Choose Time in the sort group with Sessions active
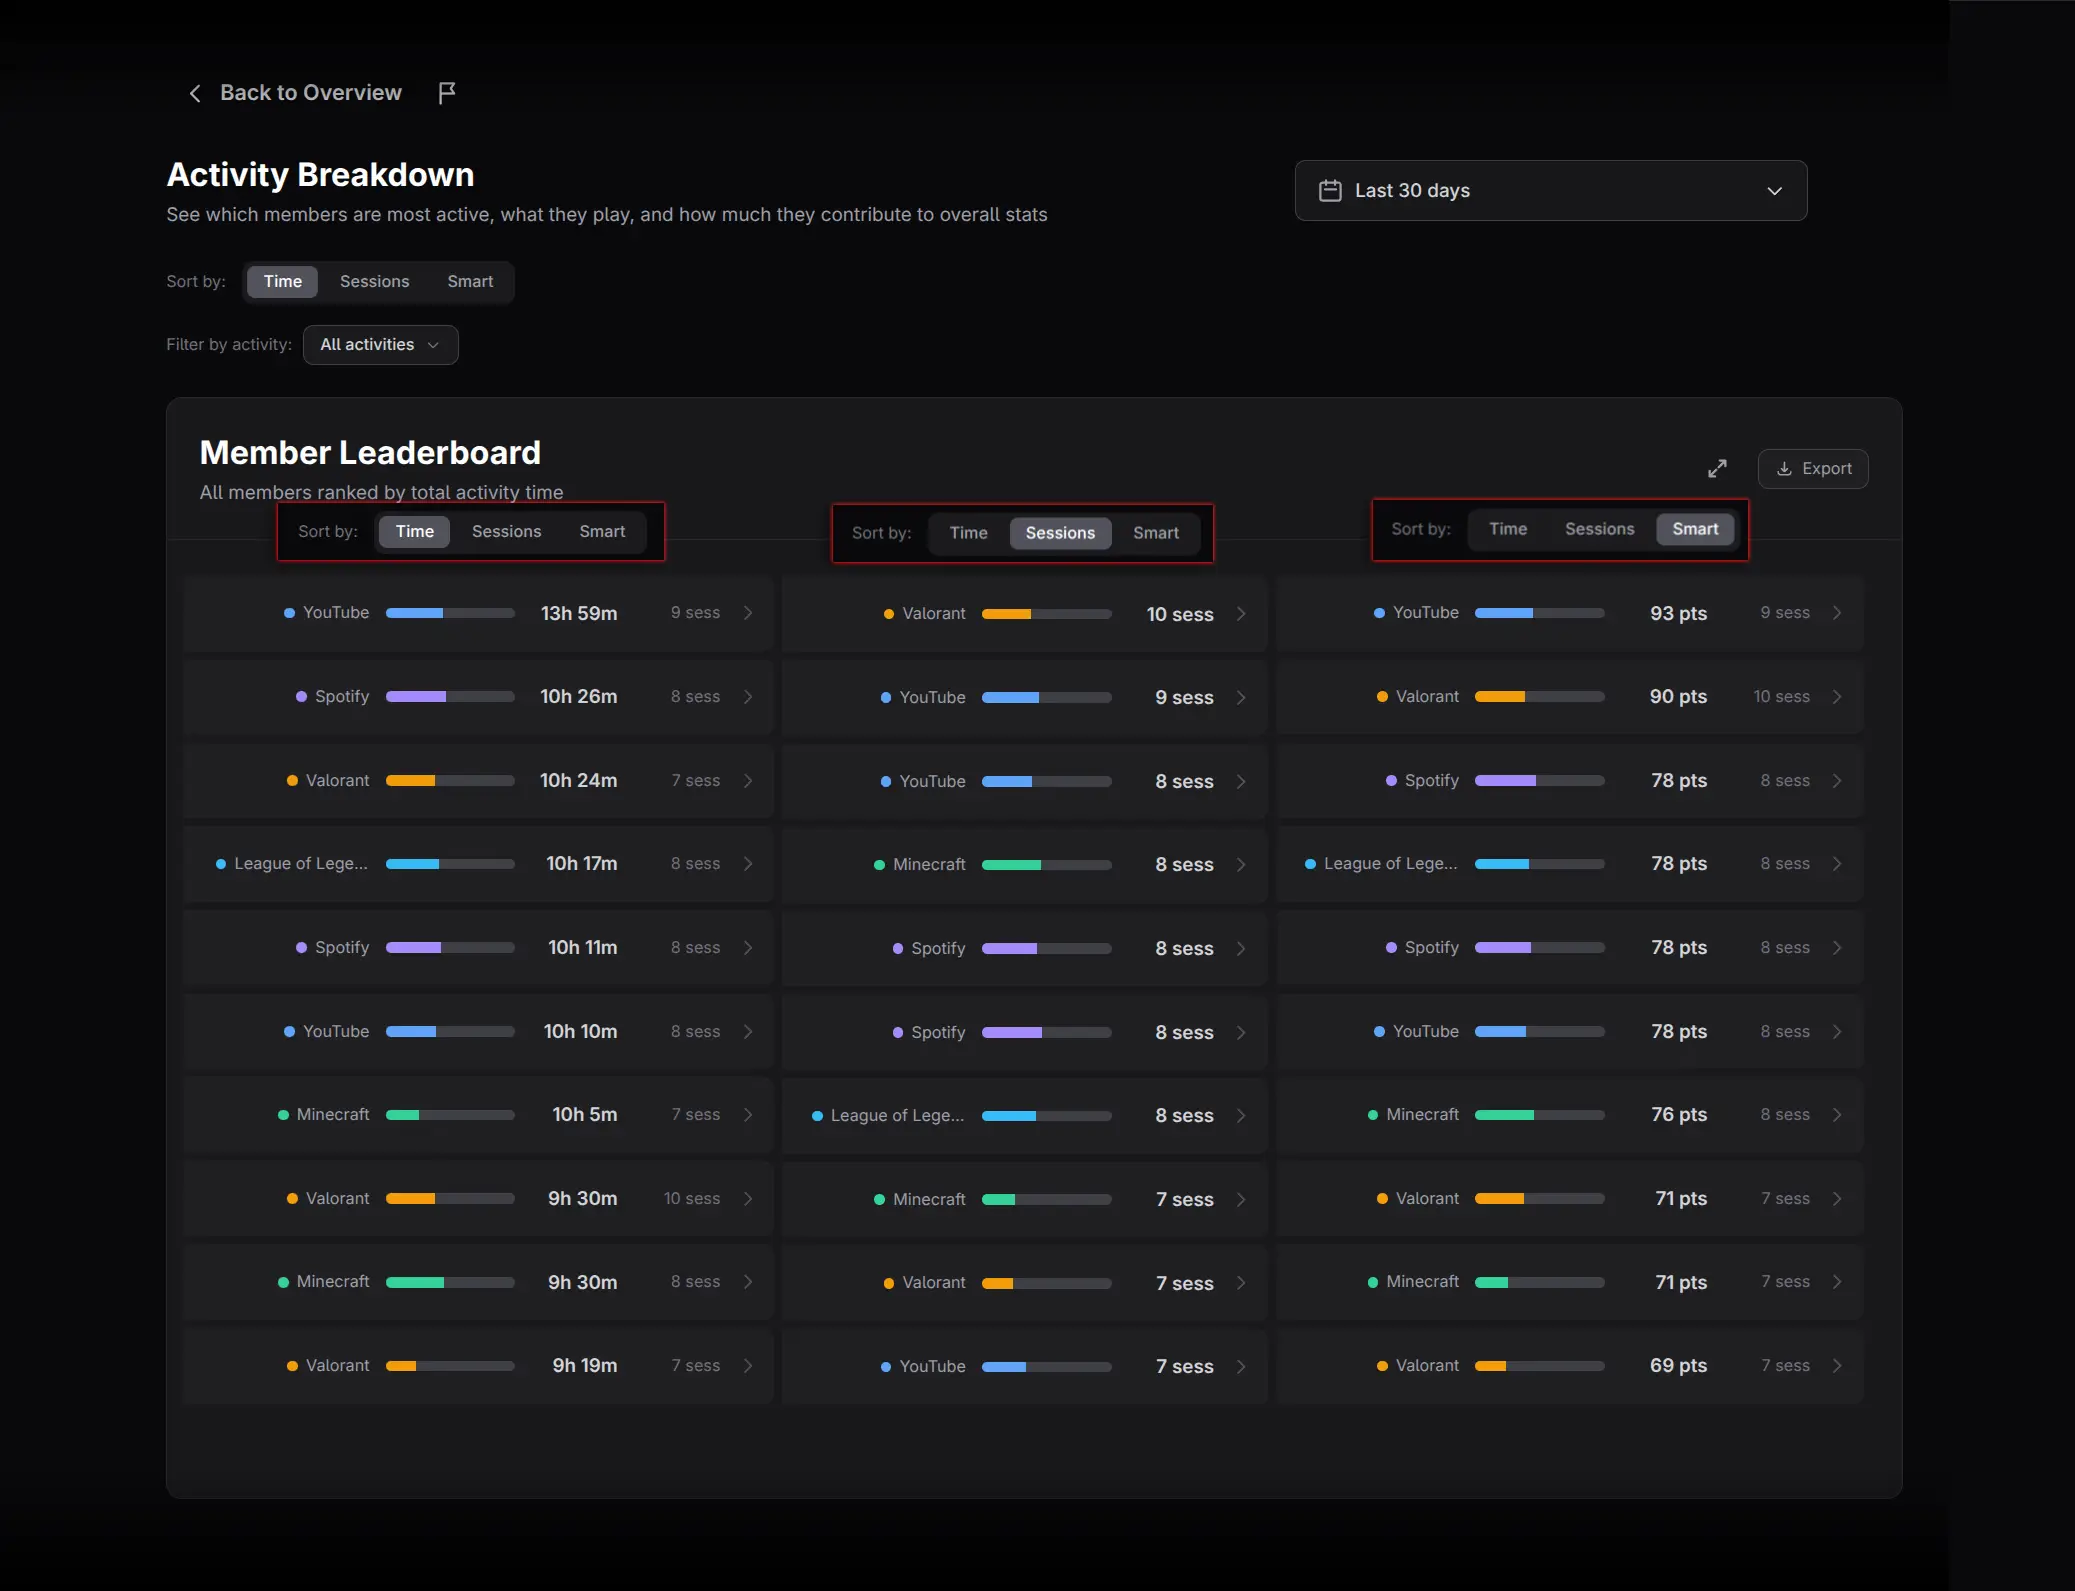 (x=968, y=533)
